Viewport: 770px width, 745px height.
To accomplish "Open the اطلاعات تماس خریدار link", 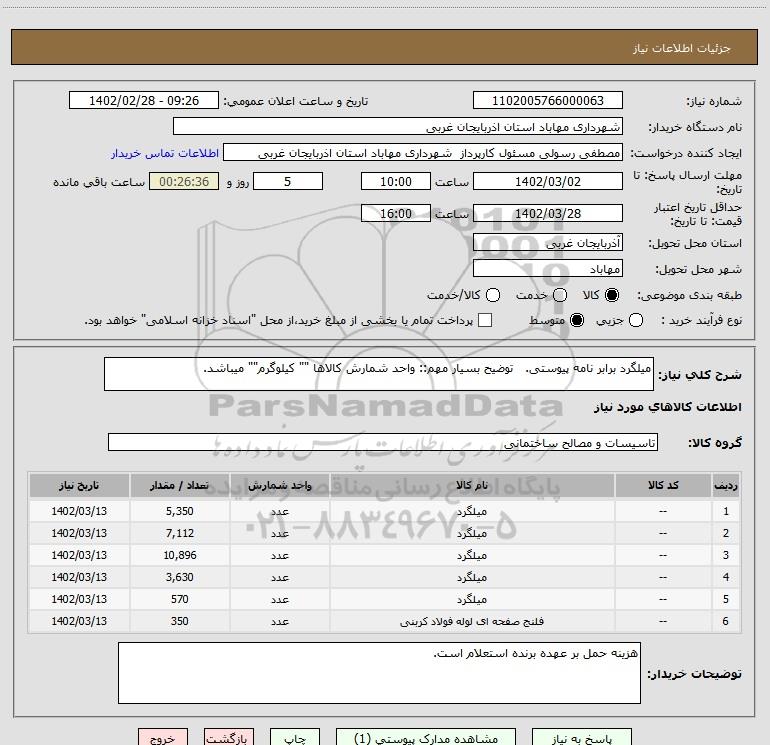I will [165, 153].
